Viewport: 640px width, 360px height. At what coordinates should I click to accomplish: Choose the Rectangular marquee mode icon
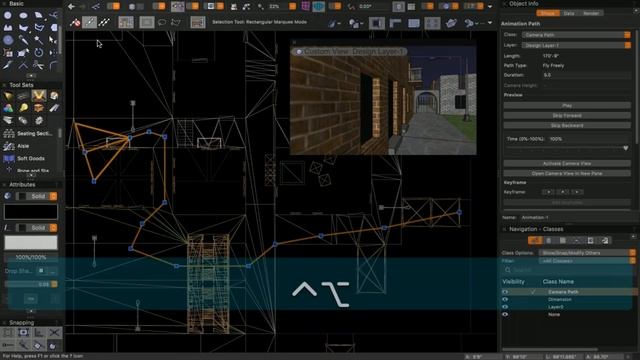tap(147, 22)
